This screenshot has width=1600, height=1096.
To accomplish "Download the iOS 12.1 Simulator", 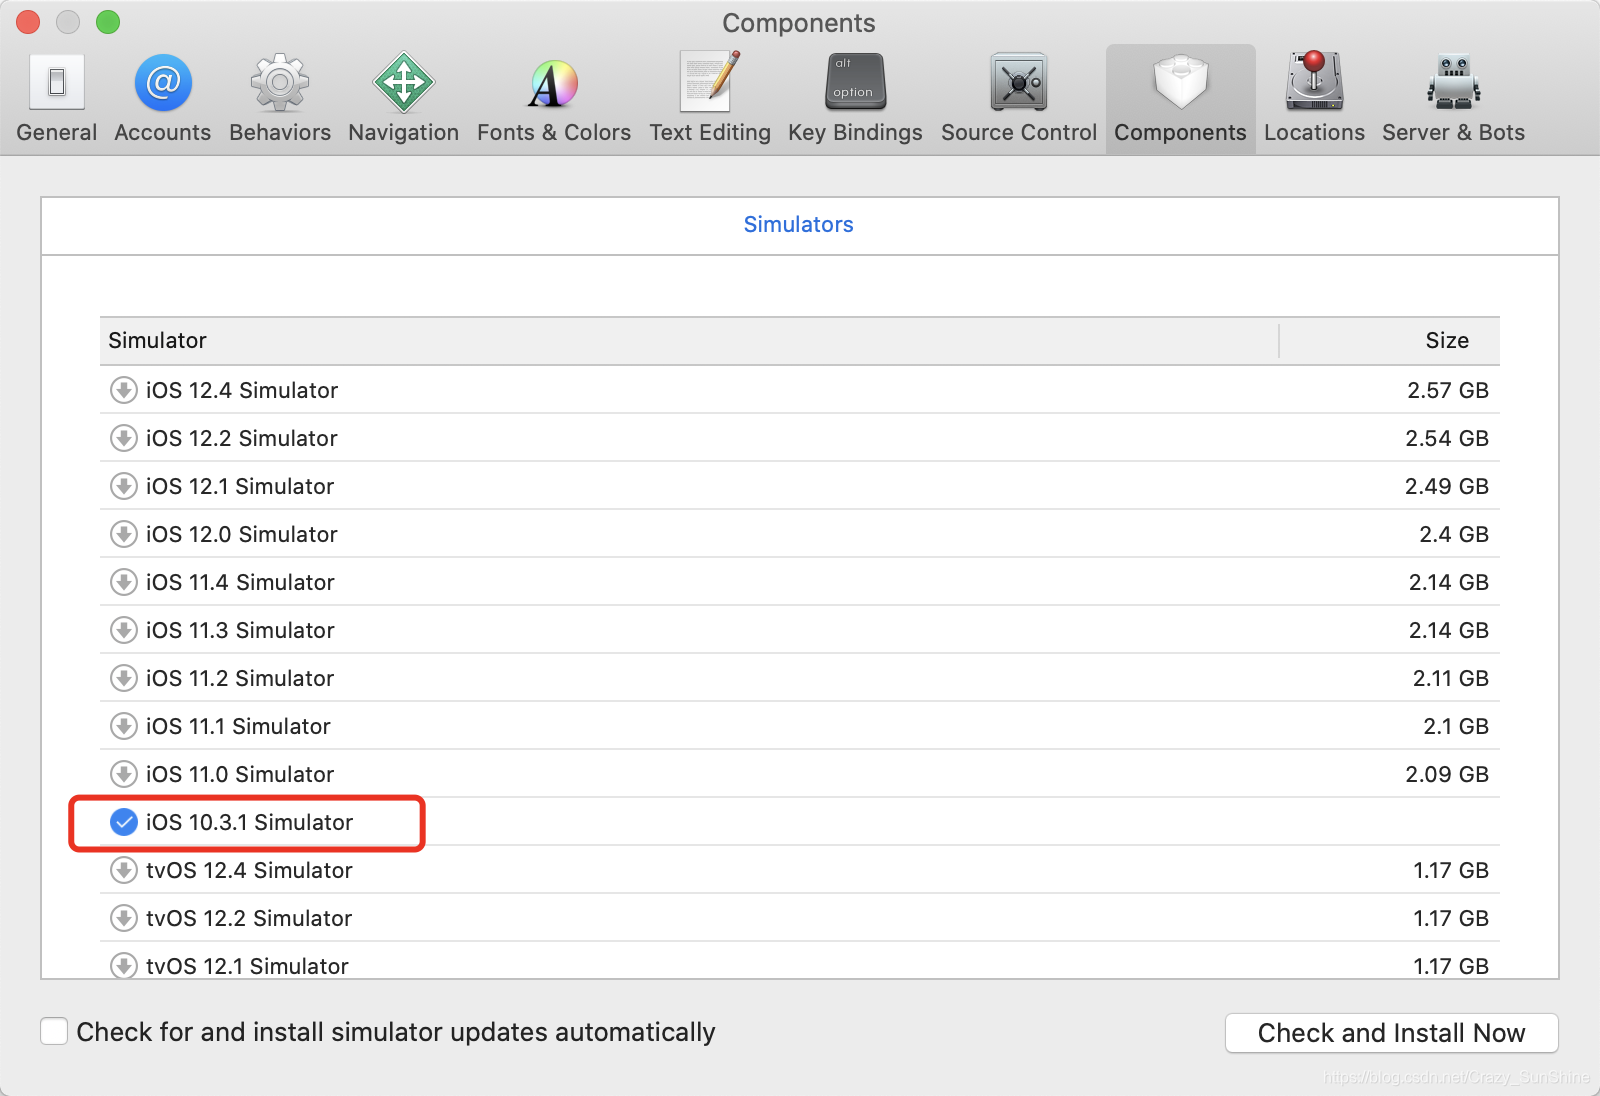I will click(x=124, y=486).
